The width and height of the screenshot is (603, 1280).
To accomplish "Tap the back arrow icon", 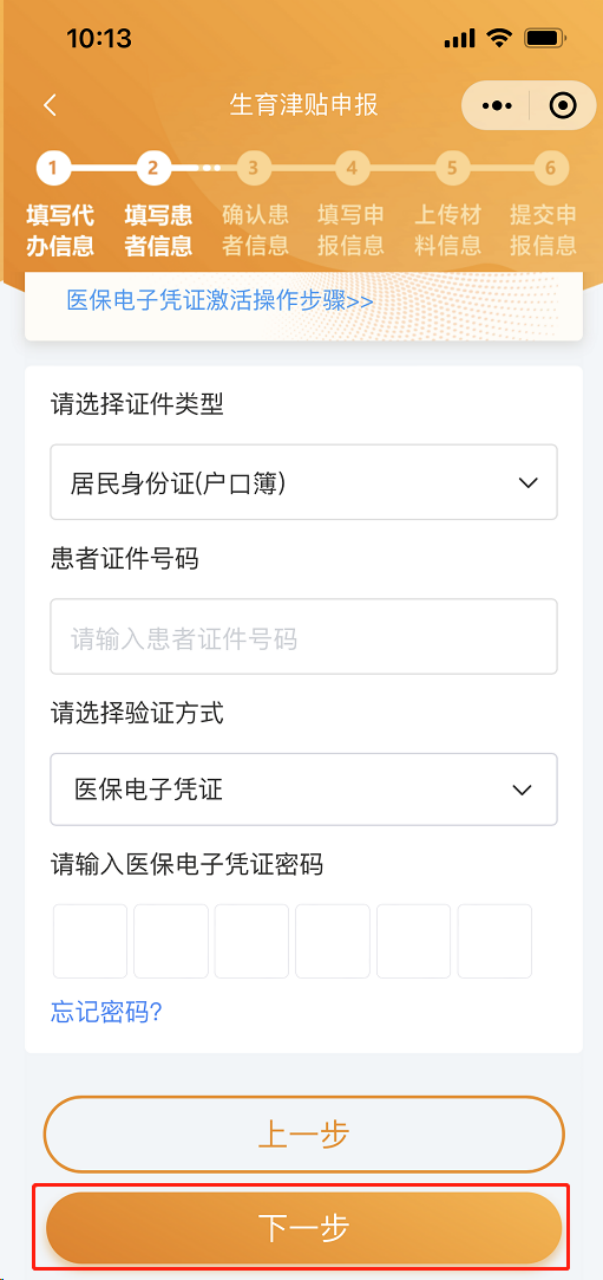I will click(51, 105).
